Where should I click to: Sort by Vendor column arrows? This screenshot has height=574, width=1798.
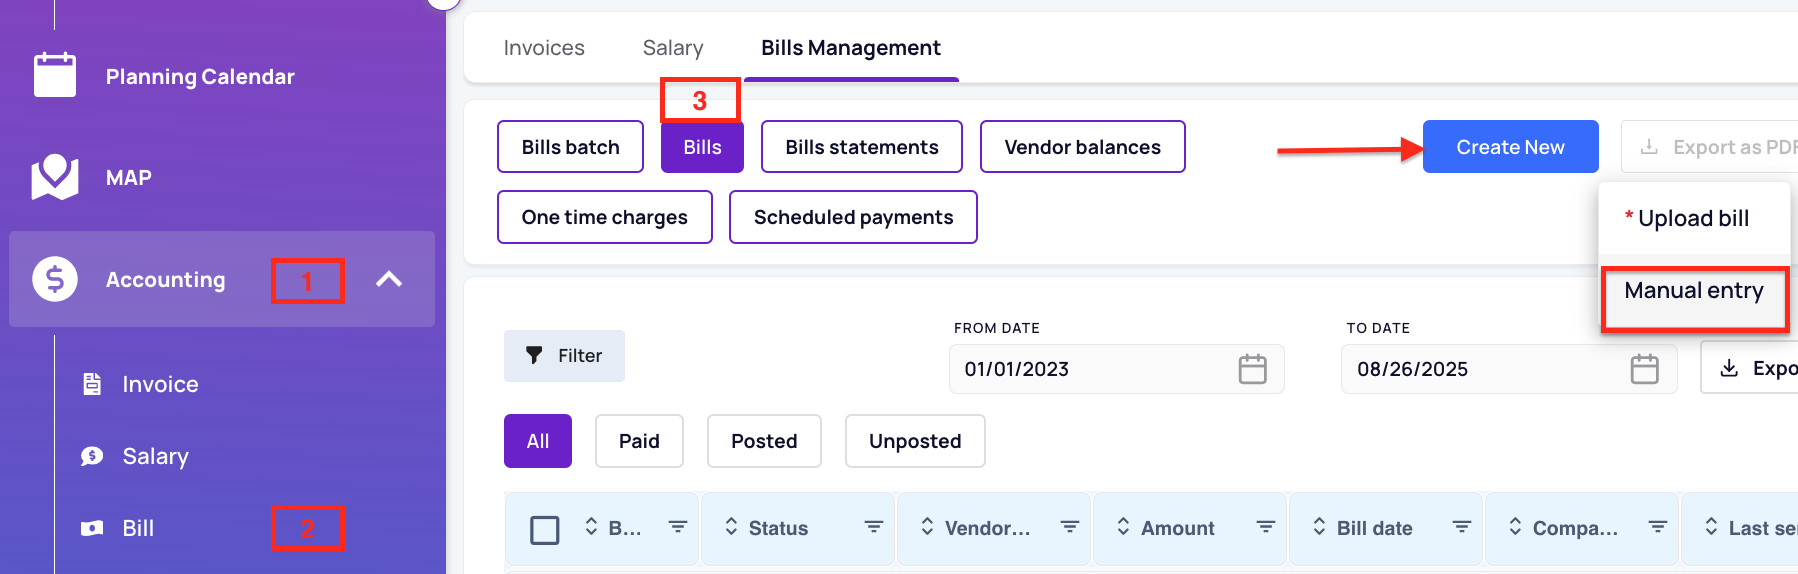coord(927,527)
